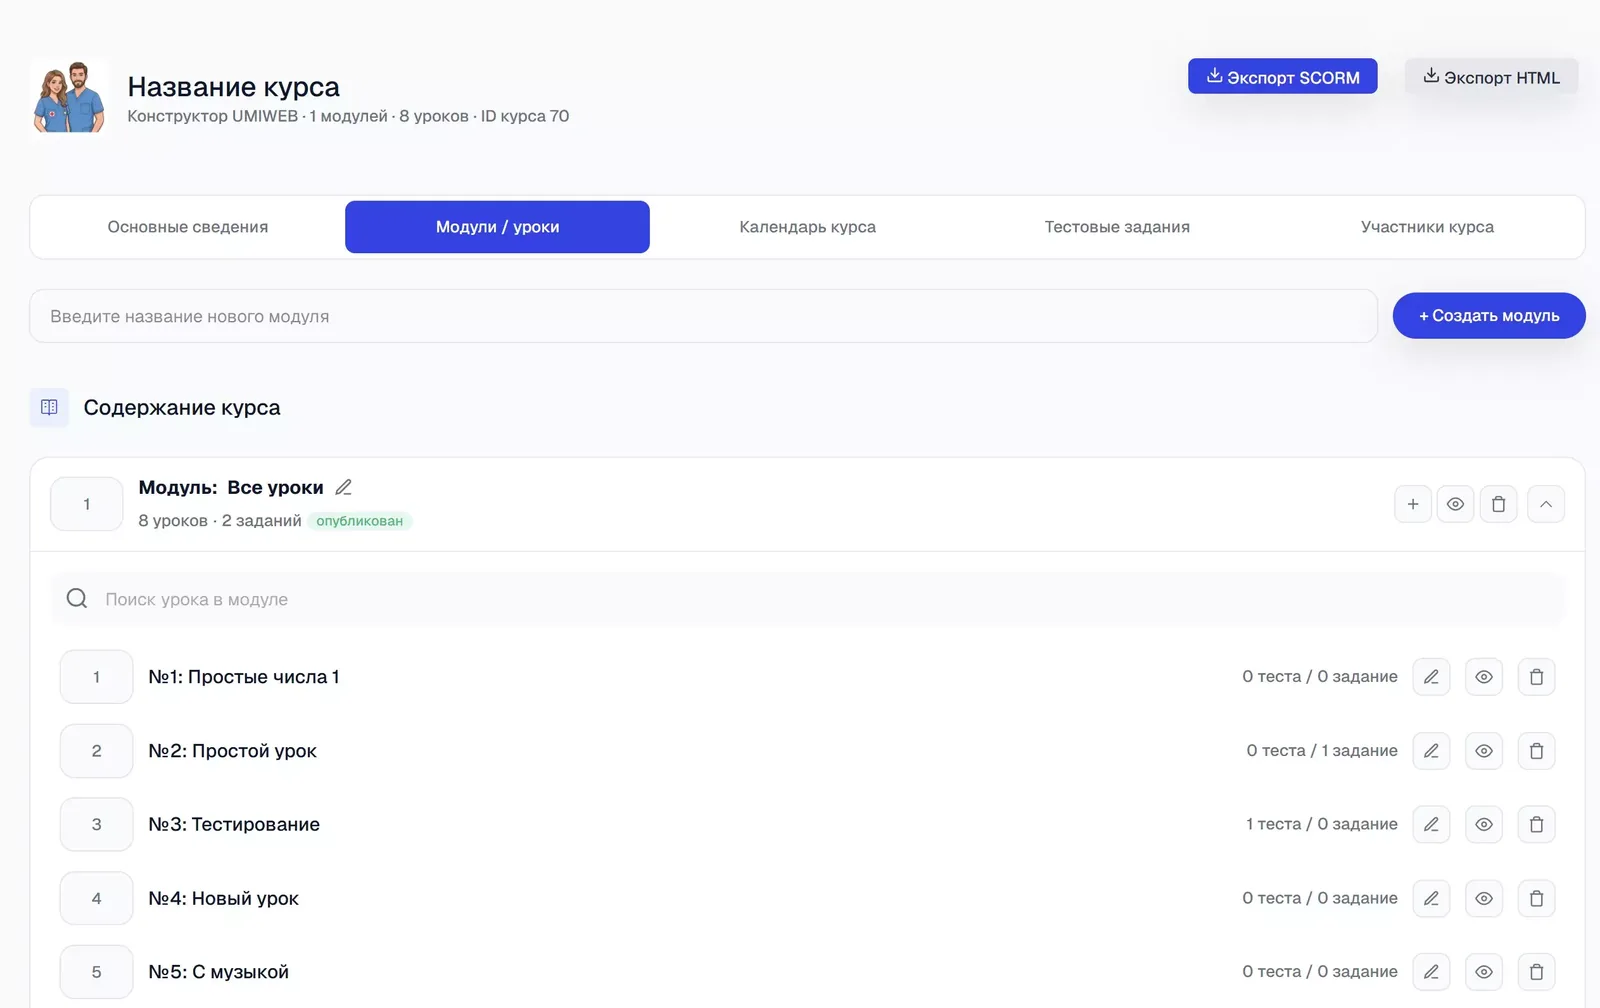Toggle visibility of lesson №1 Простые числа 1
The width and height of the screenshot is (1600, 1008).
tap(1484, 677)
